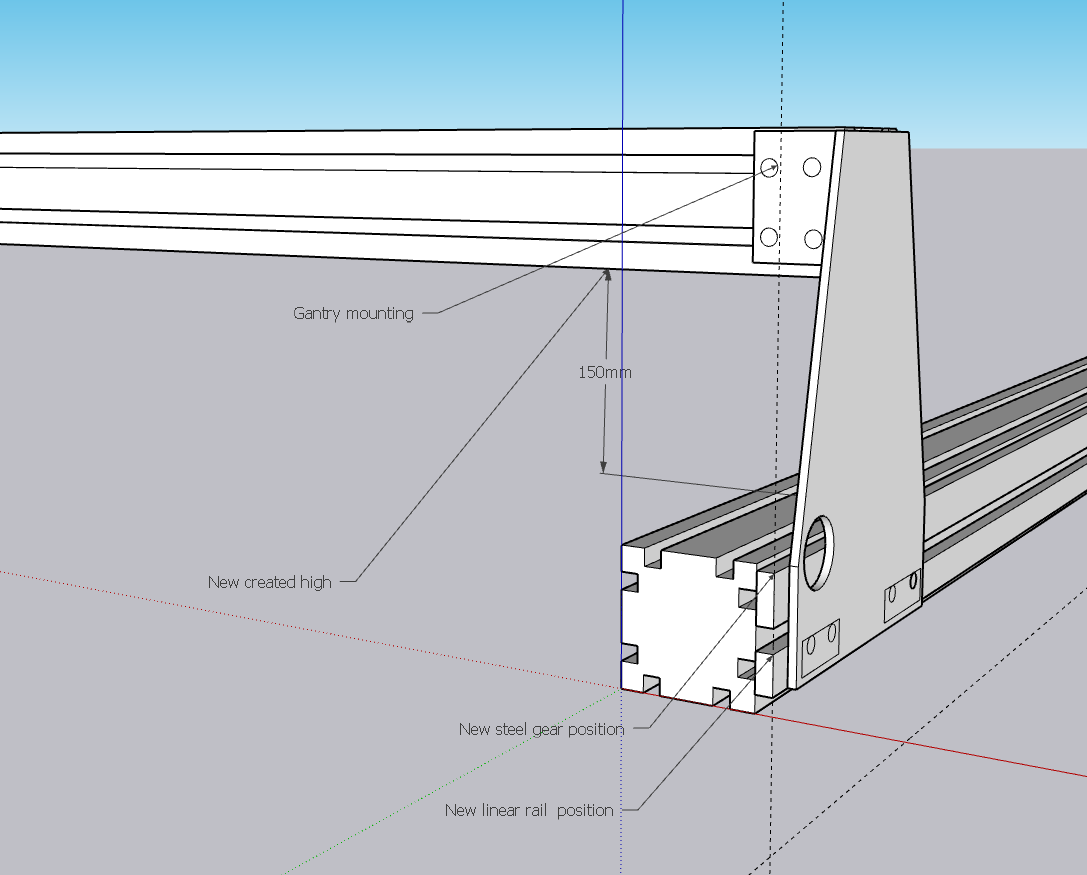This screenshot has height=875, width=1087.
Task: Click the large round hole in side plate
Action: [x=819, y=554]
